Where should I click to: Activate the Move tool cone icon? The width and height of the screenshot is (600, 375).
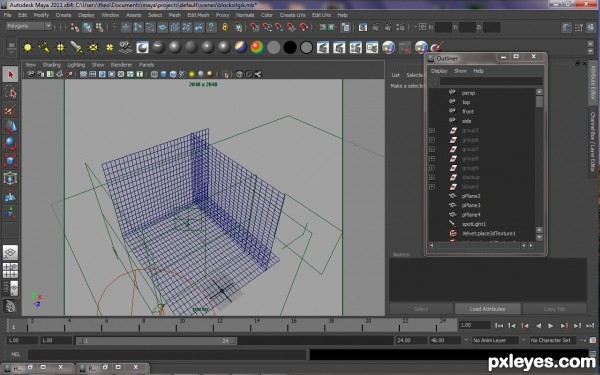(10, 127)
